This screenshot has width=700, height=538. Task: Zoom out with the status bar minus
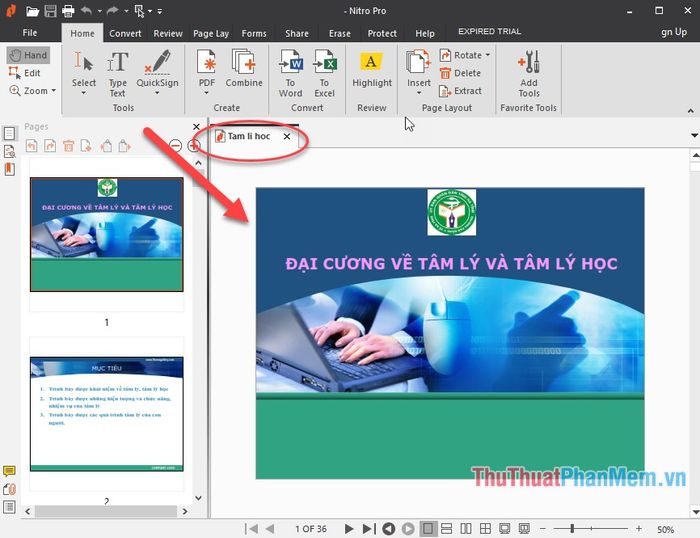543,529
